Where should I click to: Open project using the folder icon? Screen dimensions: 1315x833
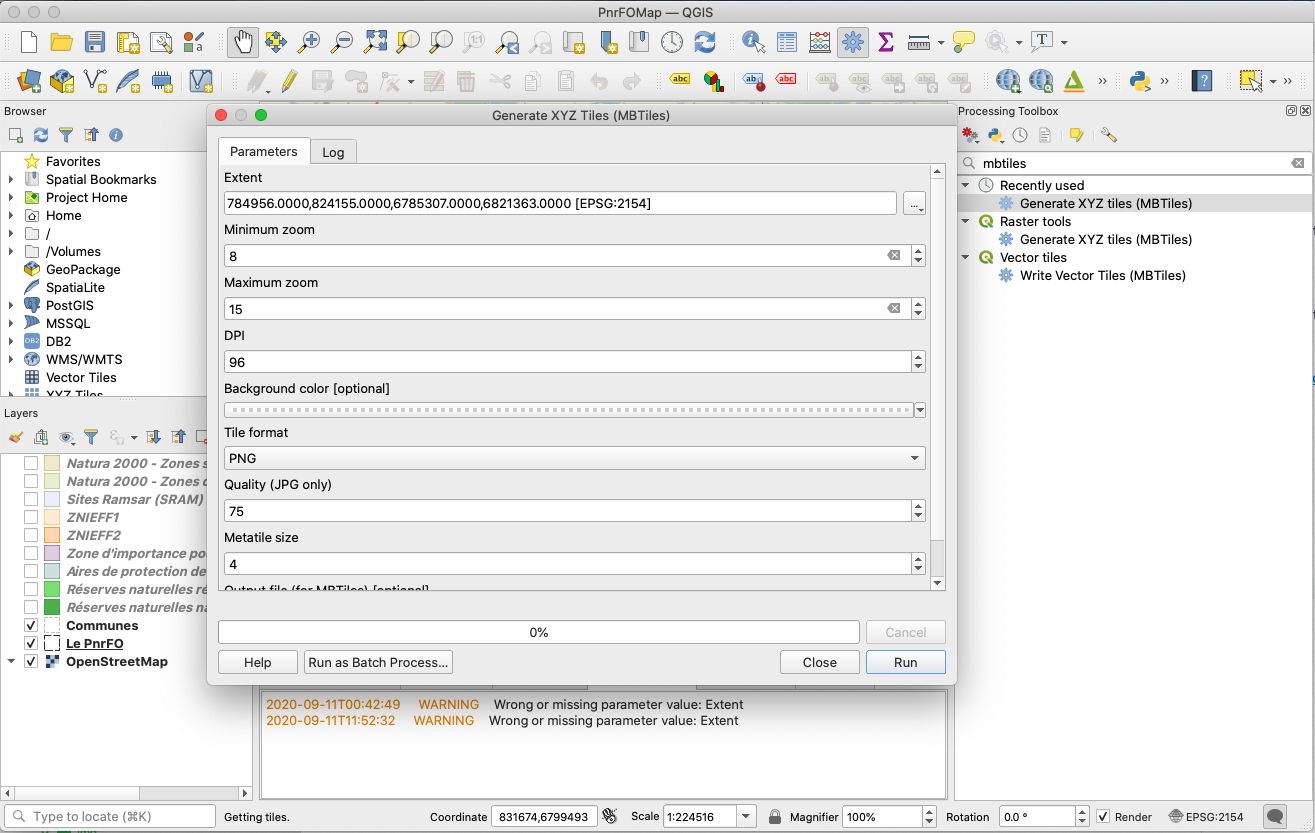coord(62,42)
